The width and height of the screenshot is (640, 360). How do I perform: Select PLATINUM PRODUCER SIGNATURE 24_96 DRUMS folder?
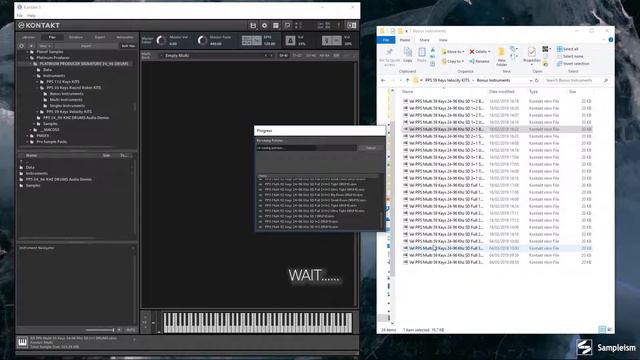tap(84, 64)
